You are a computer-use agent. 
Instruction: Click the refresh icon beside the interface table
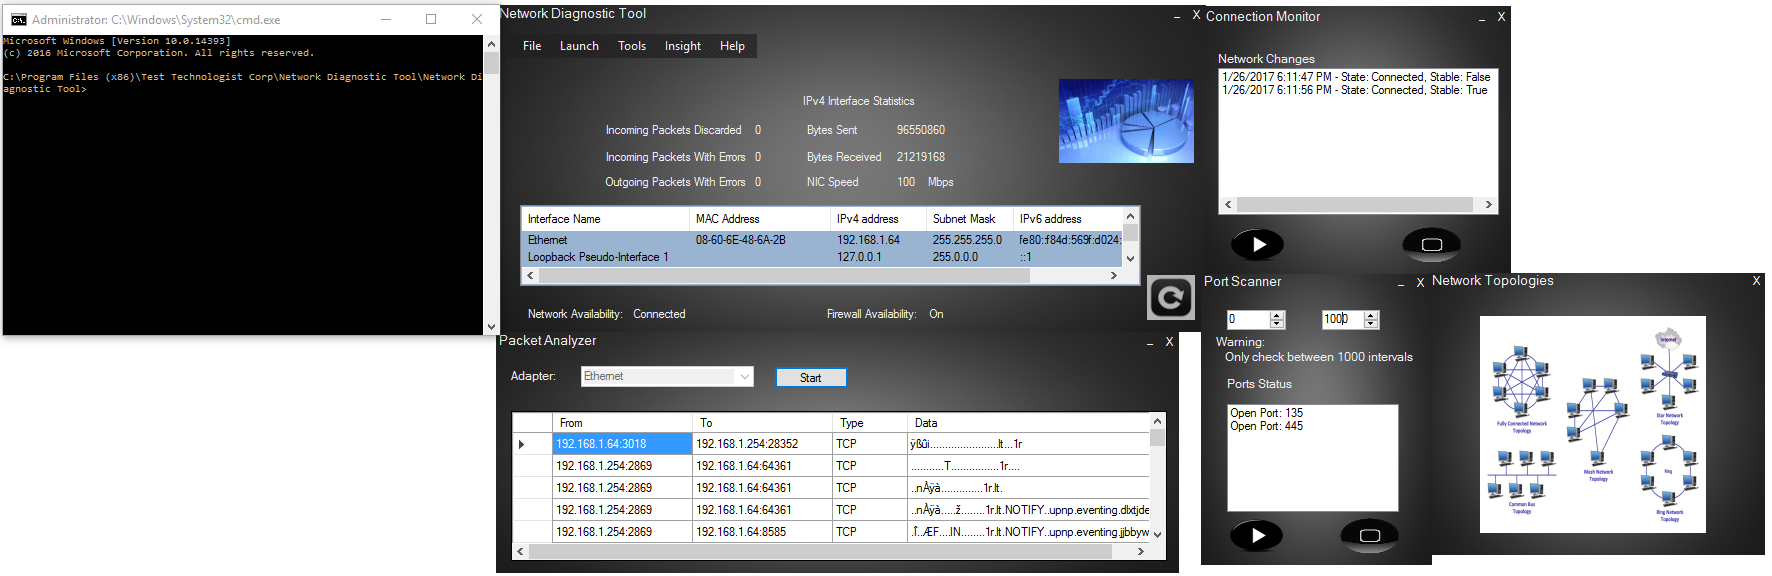pos(1170,297)
